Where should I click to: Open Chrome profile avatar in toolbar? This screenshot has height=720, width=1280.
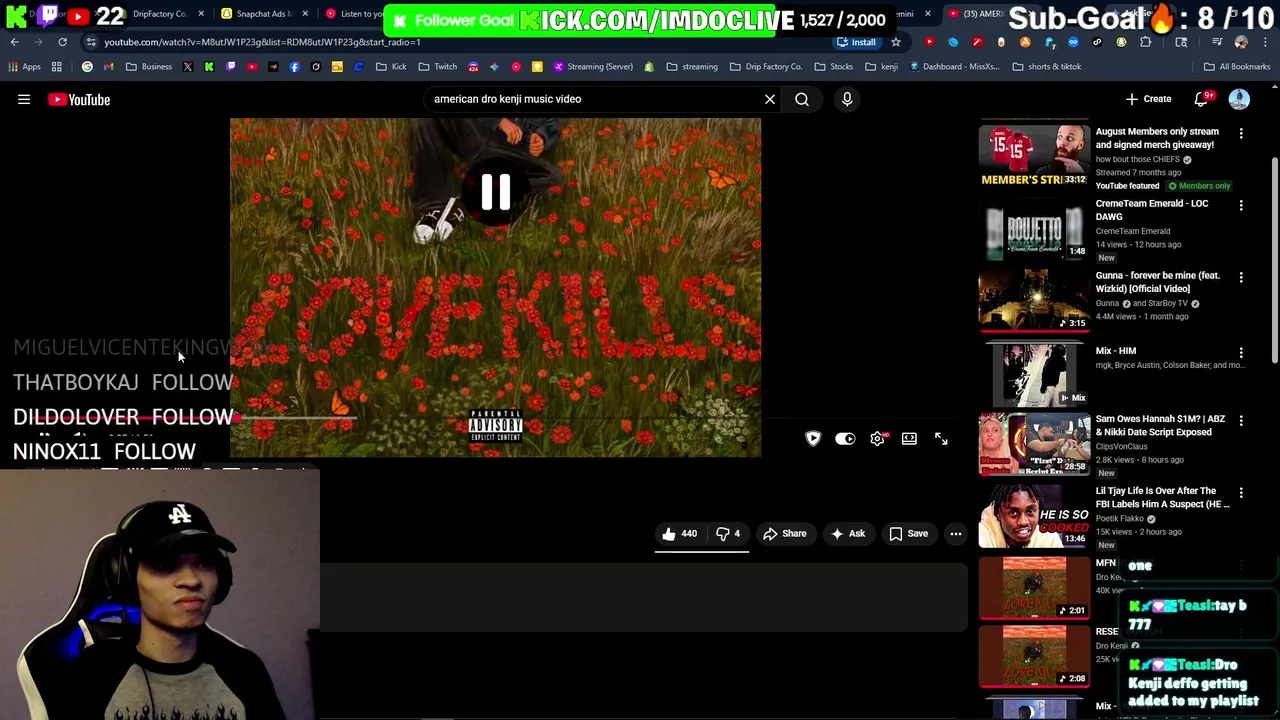tap(1241, 42)
